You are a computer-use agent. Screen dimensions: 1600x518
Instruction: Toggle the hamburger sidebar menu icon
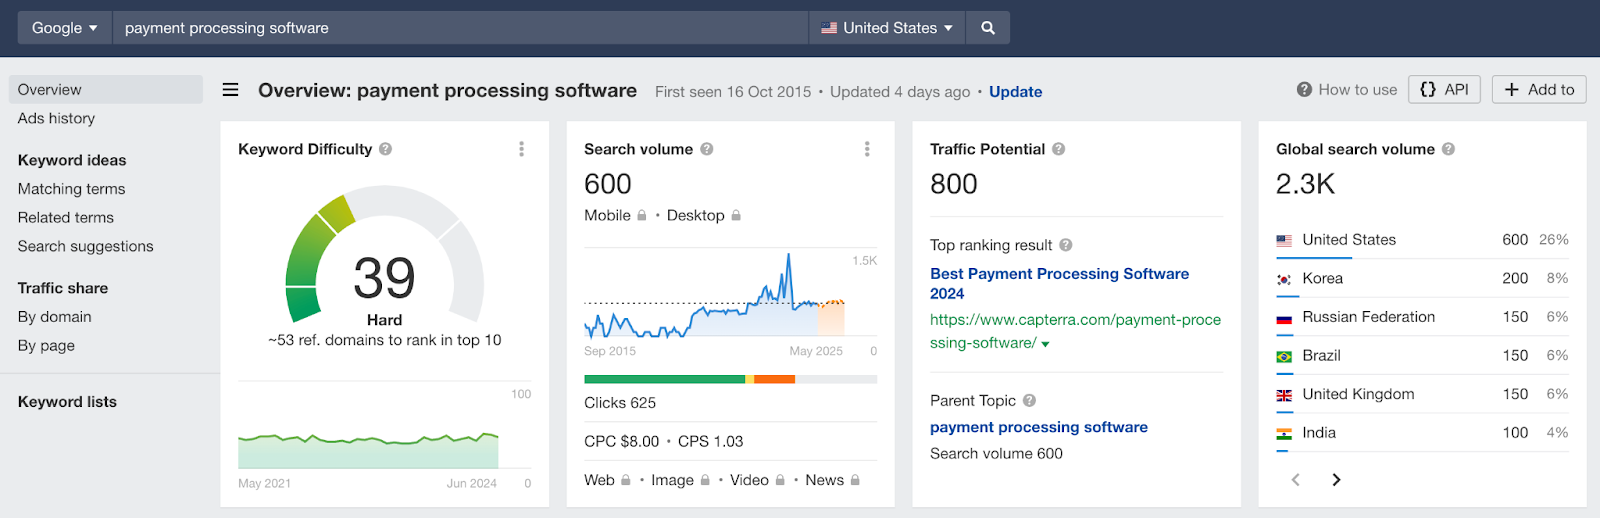point(230,90)
